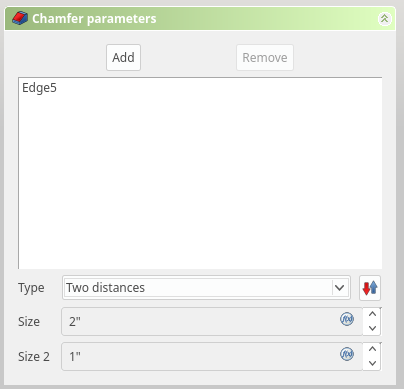The width and height of the screenshot is (404, 389).
Task: Click the Type label
Action: coord(31,288)
